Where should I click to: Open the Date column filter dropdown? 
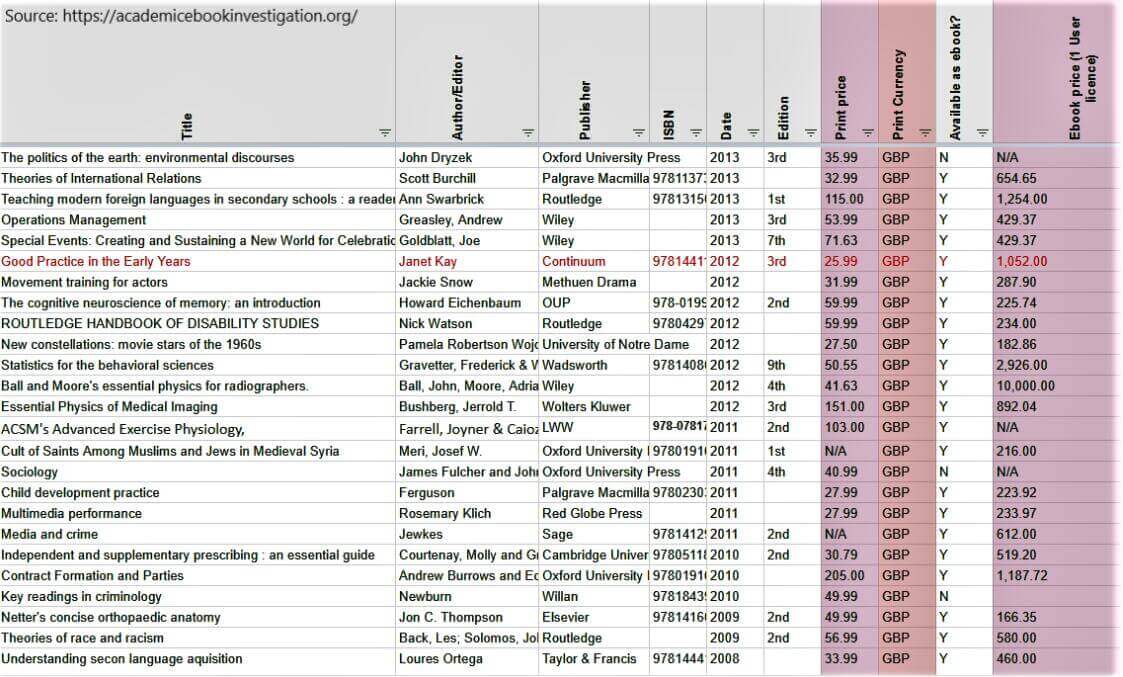point(753,133)
